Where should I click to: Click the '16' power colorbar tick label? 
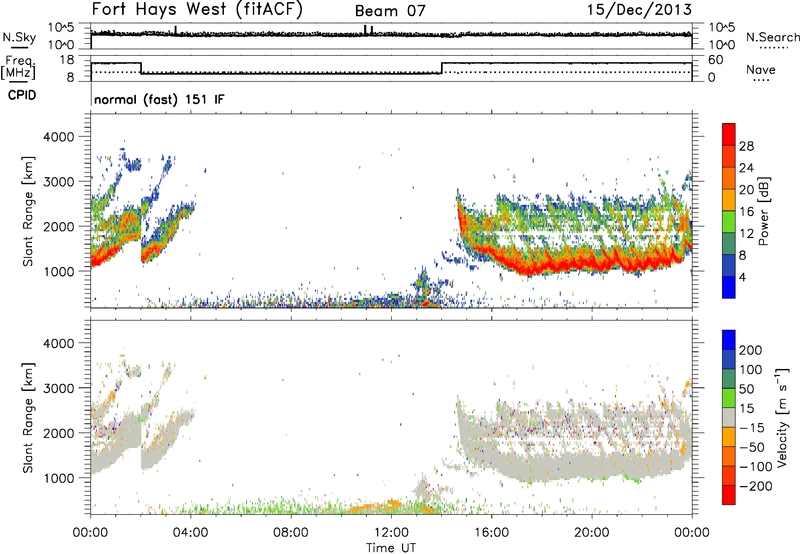pos(746,212)
